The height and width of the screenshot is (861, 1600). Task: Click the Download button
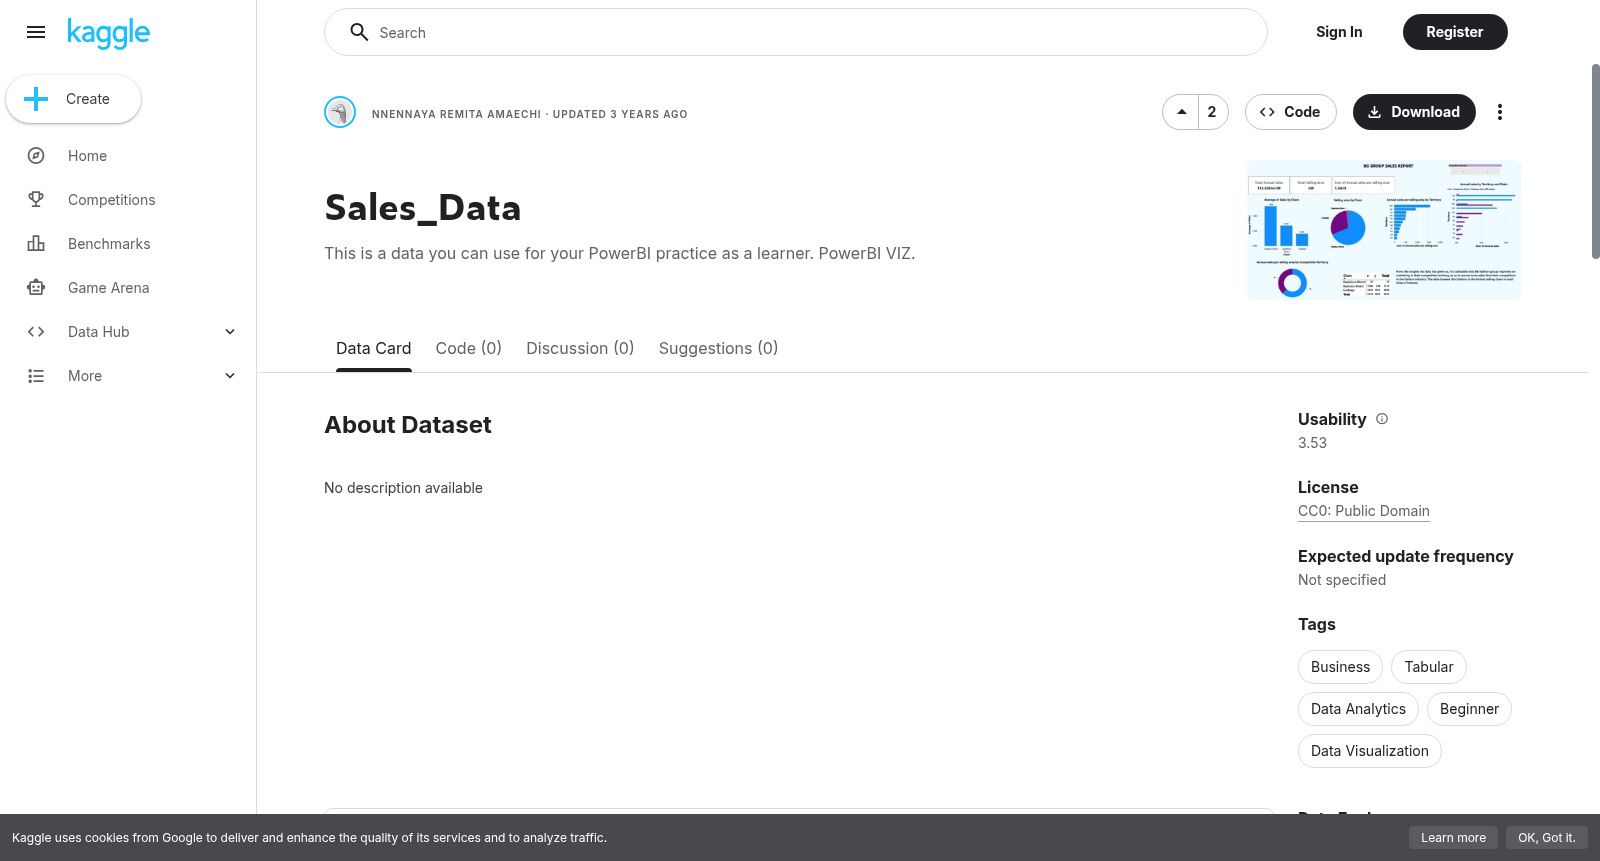point(1414,112)
